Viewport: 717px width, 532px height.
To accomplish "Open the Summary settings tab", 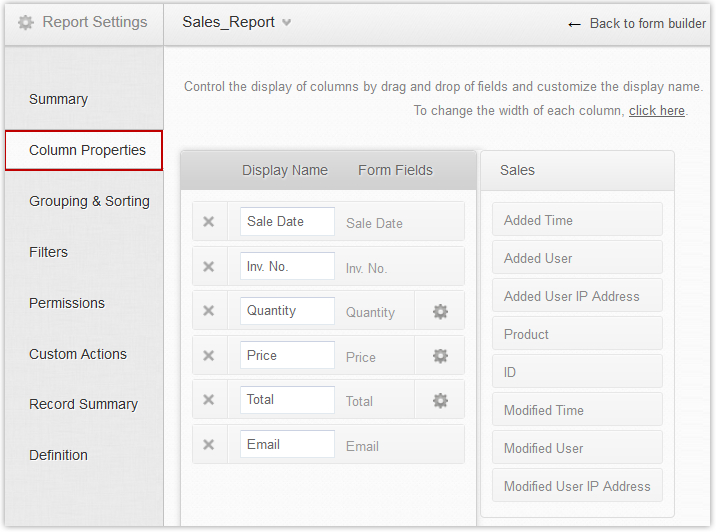I will (58, 99).
